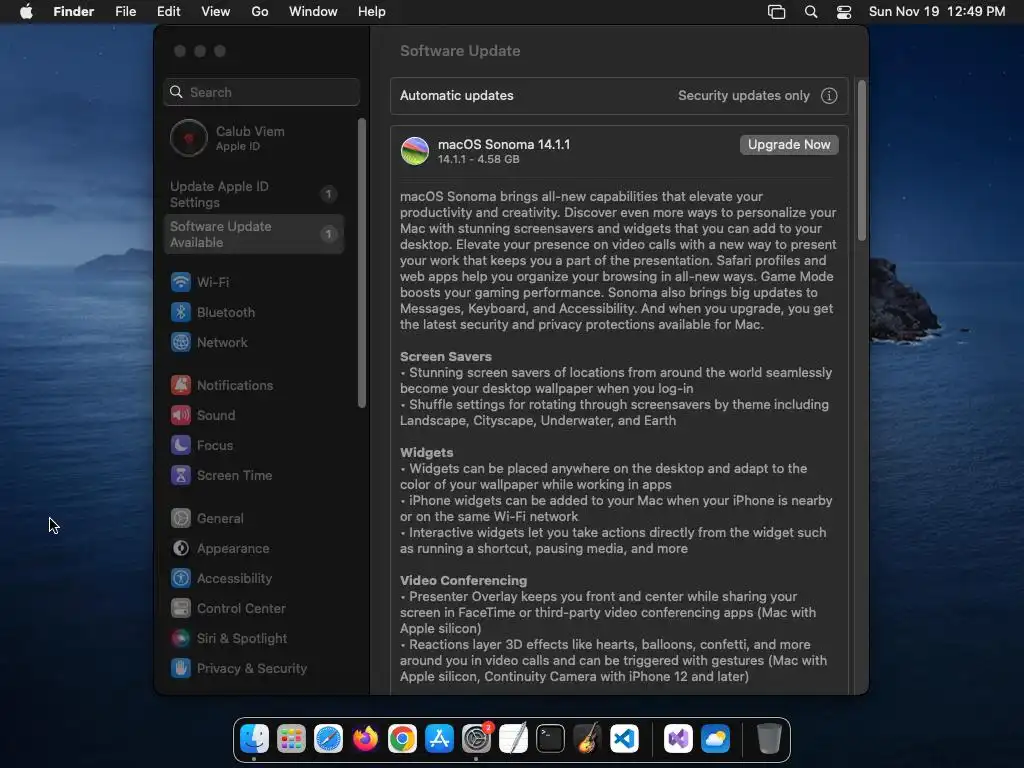Open Wi-Fi settings icon in sidebar
The width and height of the screenshot is (1024, 768).
point(181,282)
